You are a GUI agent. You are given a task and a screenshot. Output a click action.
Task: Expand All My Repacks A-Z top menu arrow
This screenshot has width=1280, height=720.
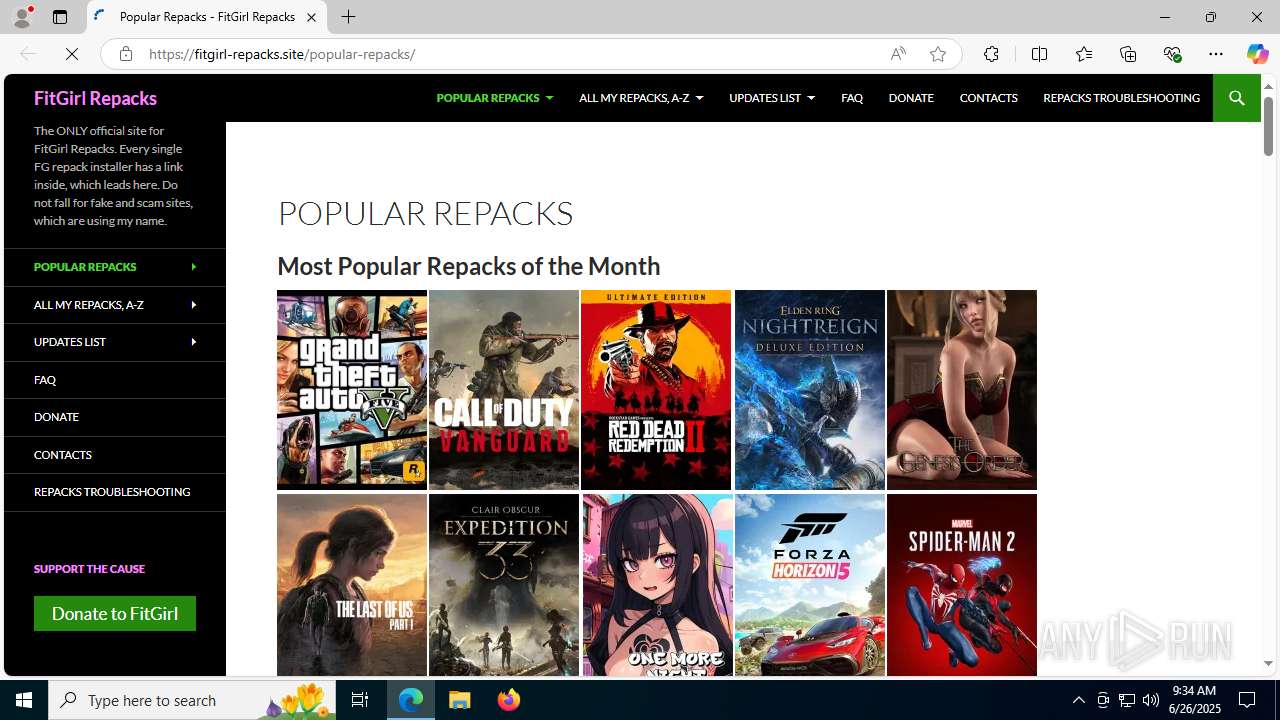[x=699, y=98]
